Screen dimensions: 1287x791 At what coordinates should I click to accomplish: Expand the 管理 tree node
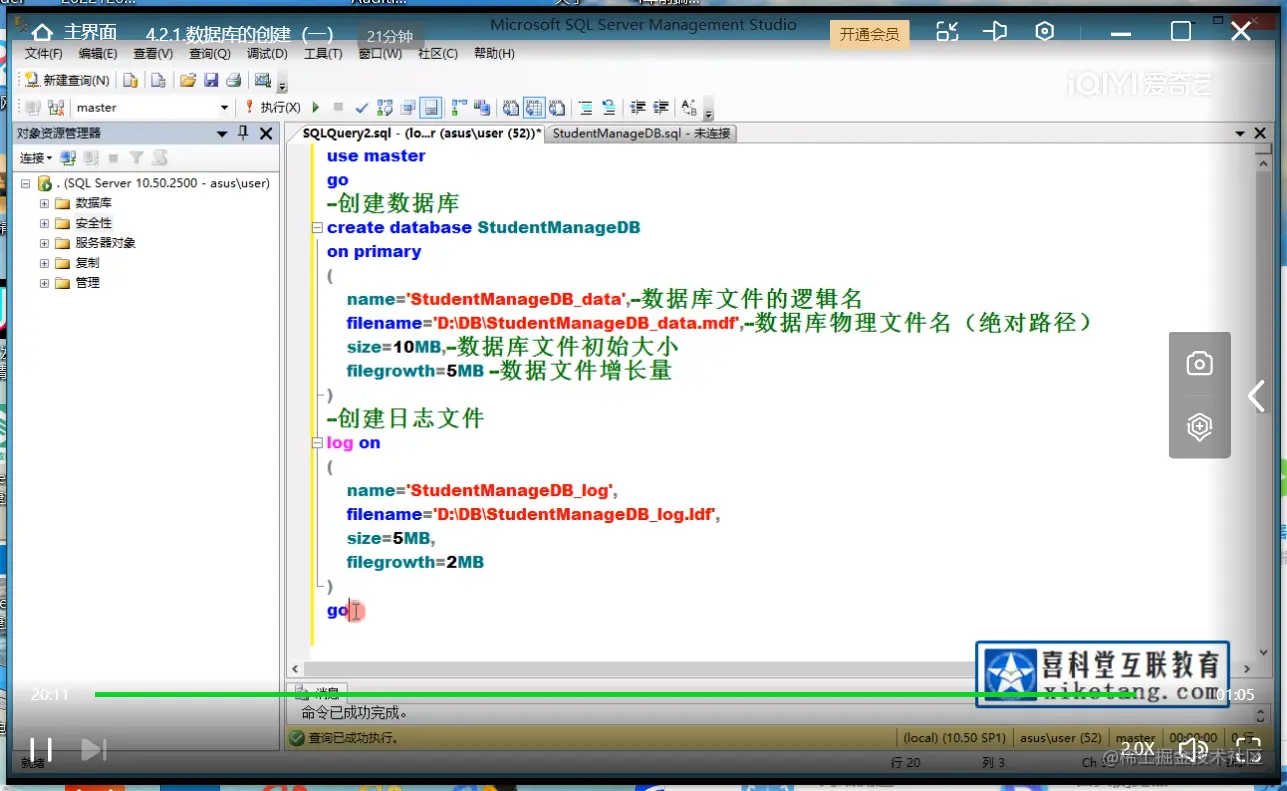(x=44, y=283)
